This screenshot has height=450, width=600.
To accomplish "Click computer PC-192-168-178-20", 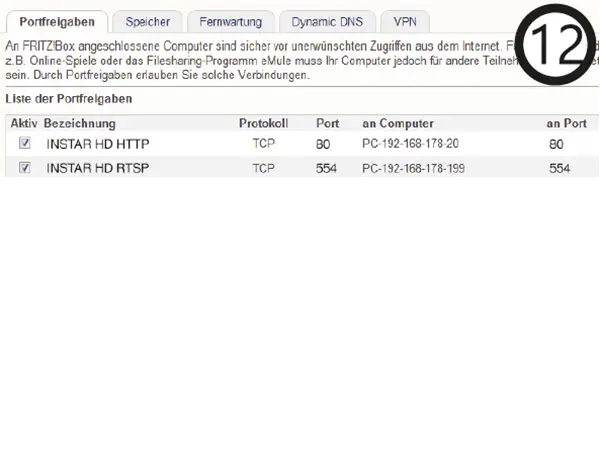I will pyautogui.click(x=410, y=145).
